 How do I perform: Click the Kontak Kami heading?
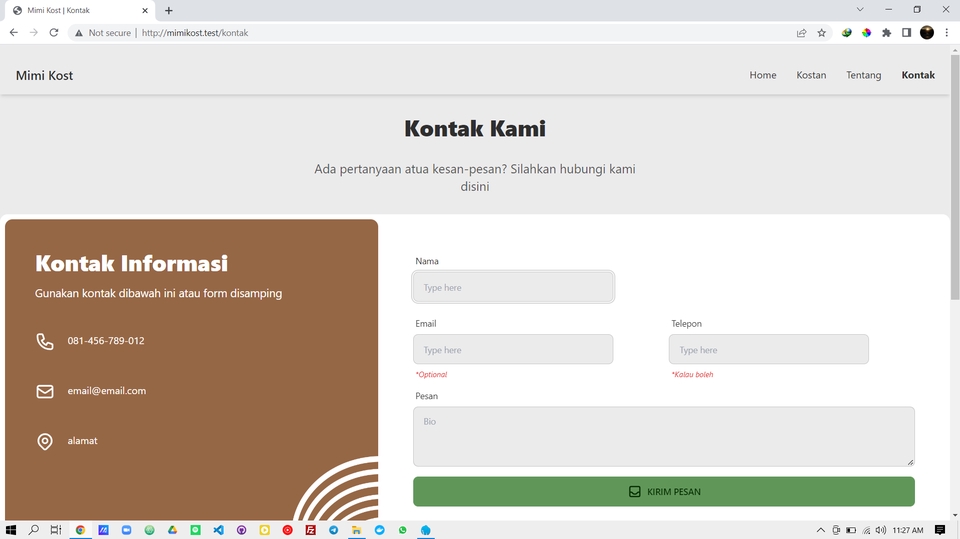click(474, 129)
